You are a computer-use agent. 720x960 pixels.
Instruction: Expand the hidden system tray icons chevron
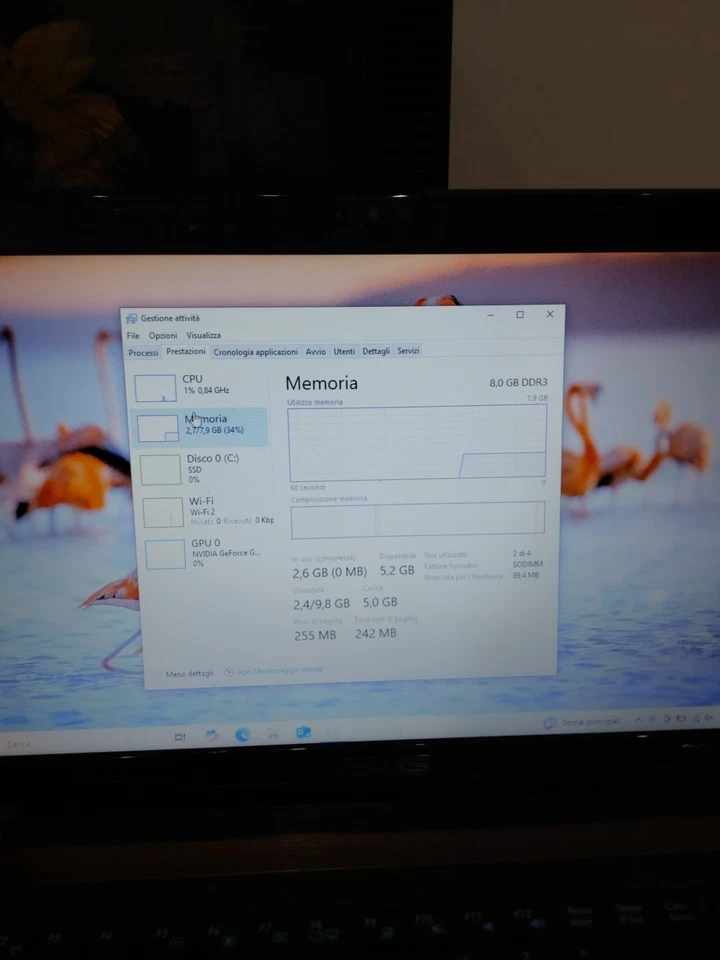click(x=638, y=721)
